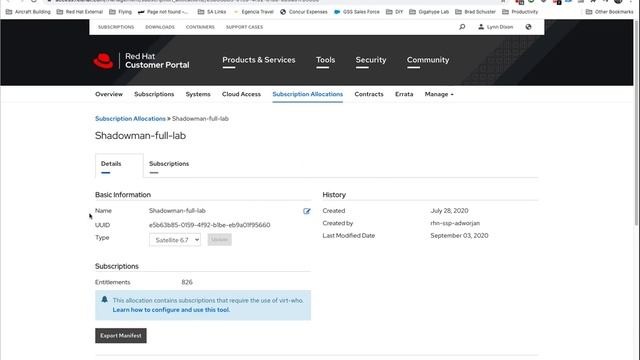Open Egencia Travel bookmark

(x=253, y=12)
